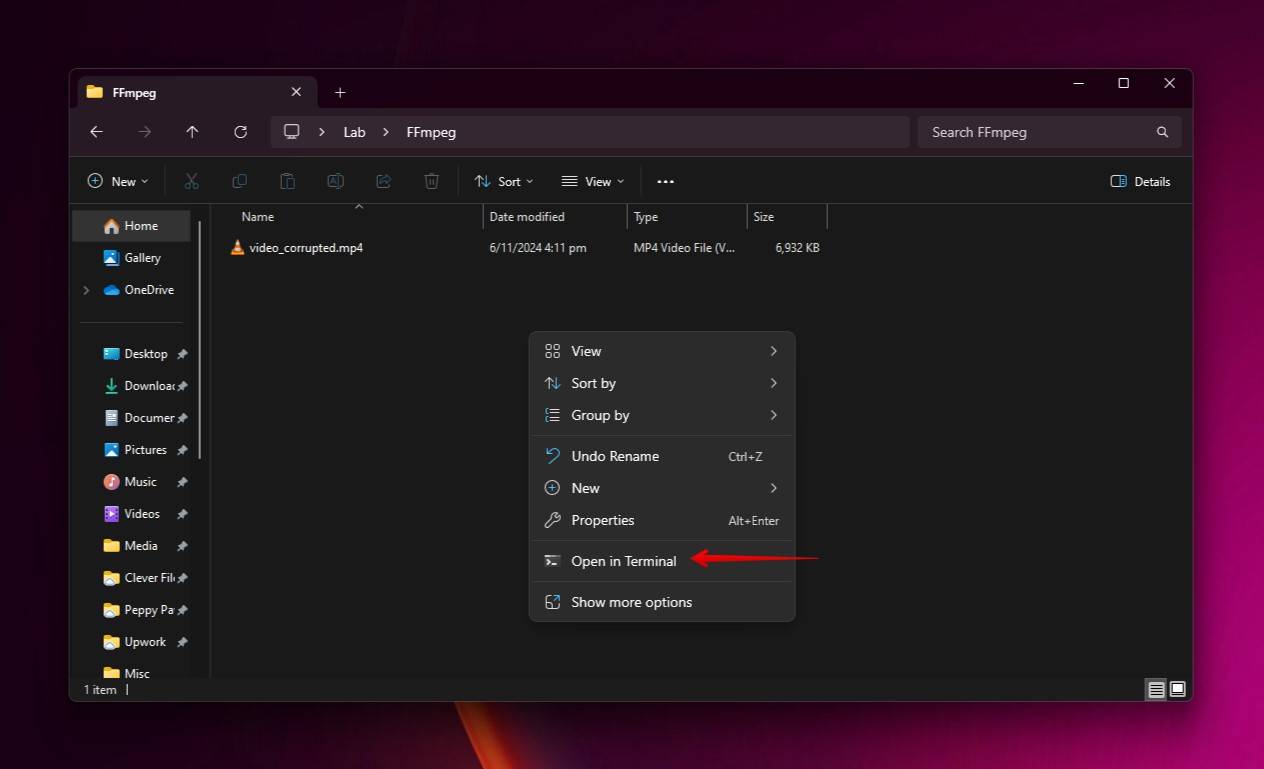Toggle the Details pane
Viewport: 1264px width, 769px height.
click(1141, 181)
